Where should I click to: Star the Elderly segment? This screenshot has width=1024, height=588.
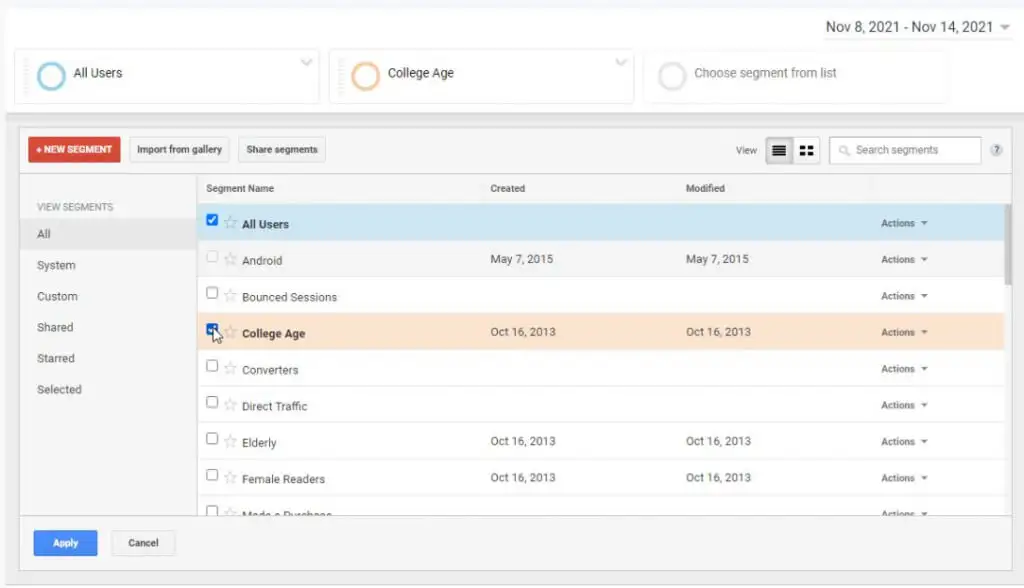pyautogui.click(x=230, y=442)
